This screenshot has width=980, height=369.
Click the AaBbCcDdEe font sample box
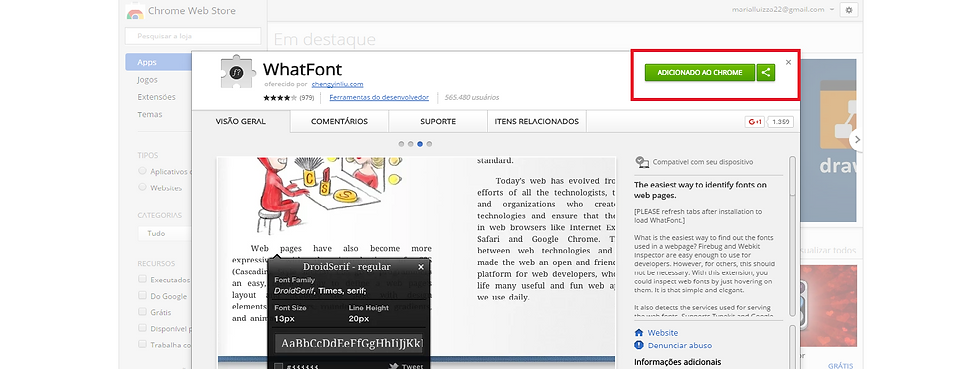(x=349, y=343)
